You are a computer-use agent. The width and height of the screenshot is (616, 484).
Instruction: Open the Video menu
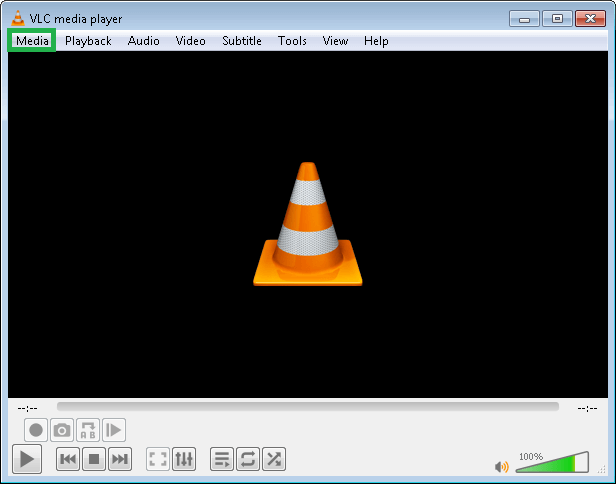point(191,40)
